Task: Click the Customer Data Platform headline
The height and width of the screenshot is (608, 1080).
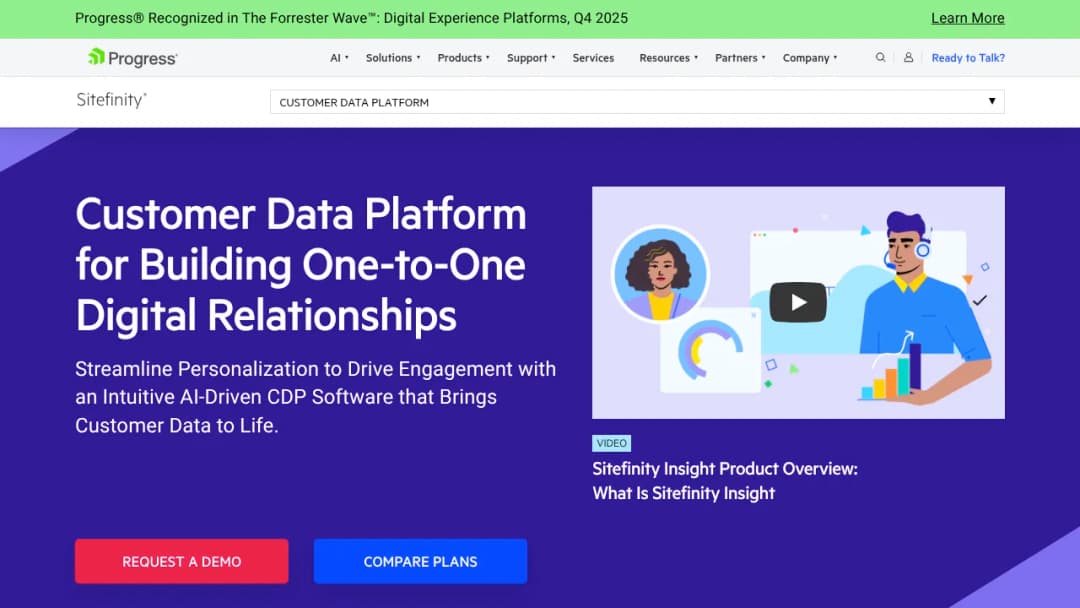Action: point(301,264)
